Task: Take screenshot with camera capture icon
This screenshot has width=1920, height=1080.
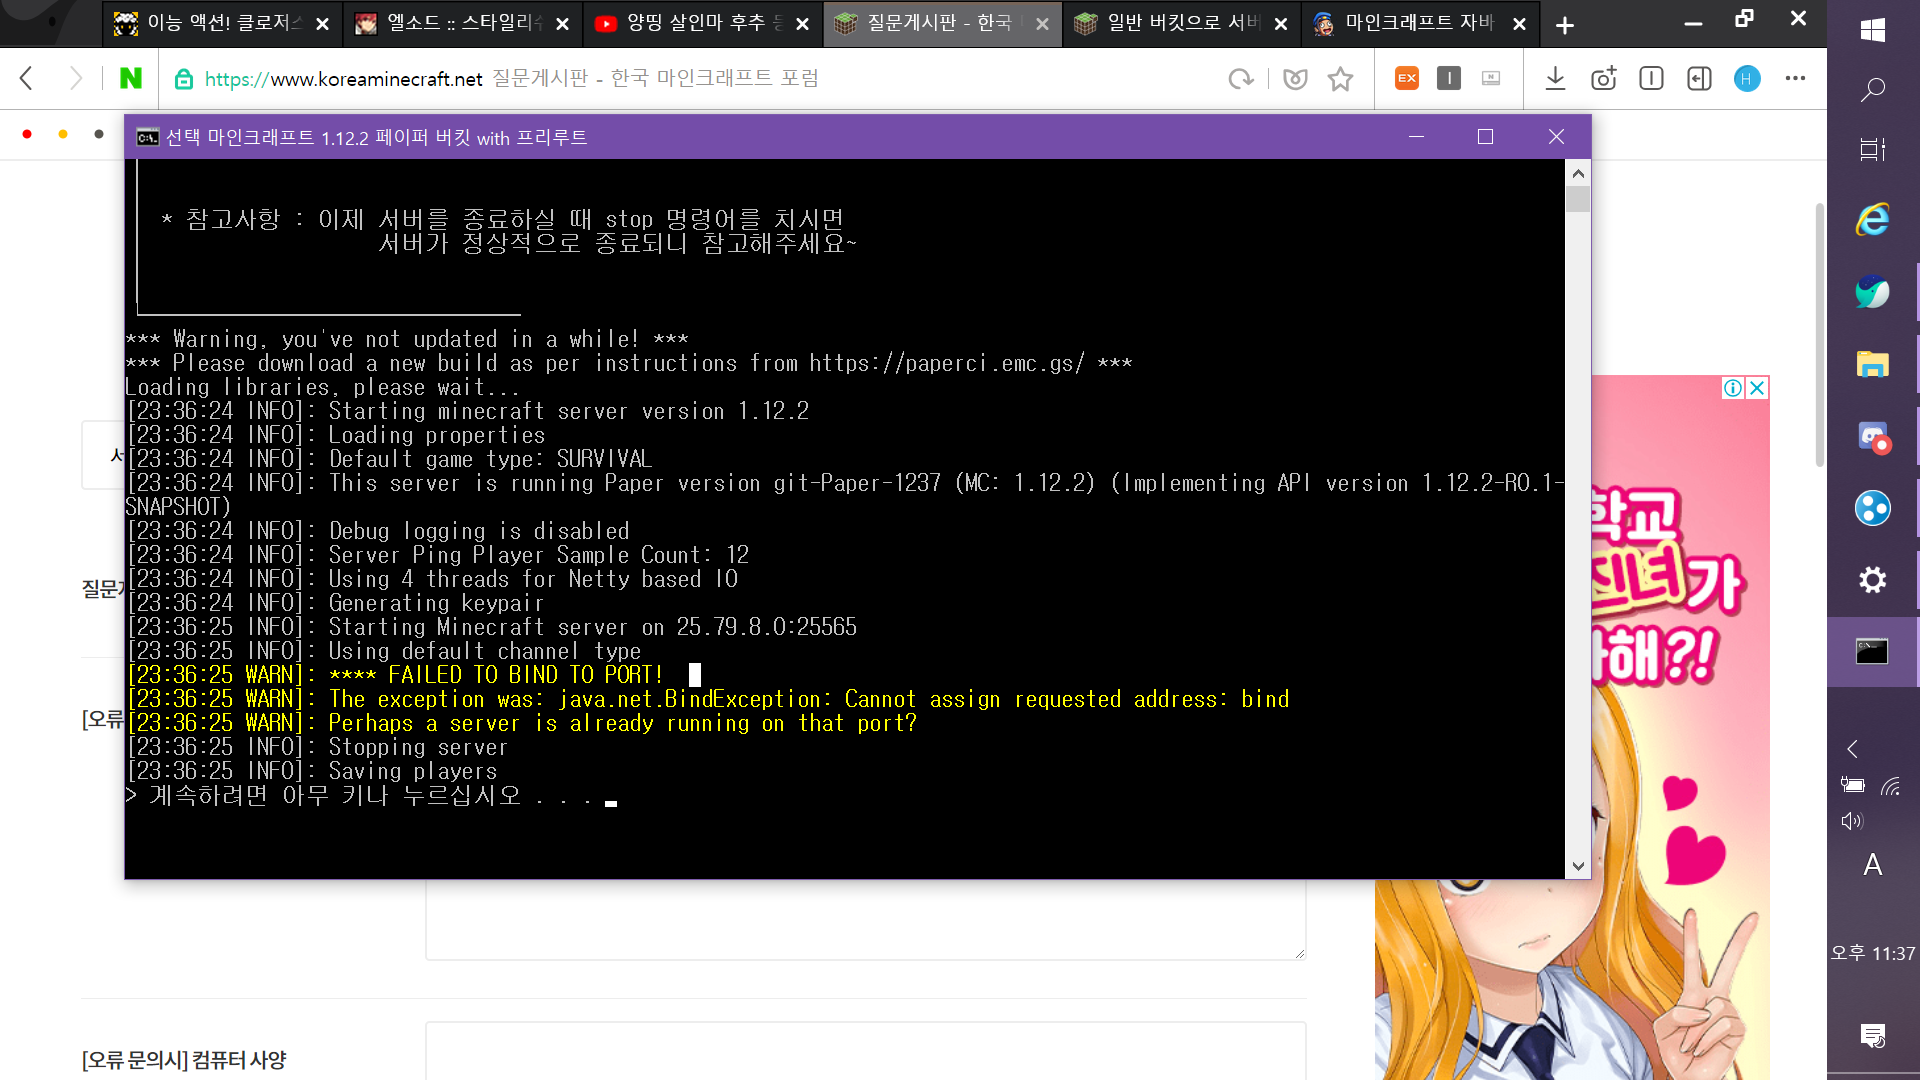Action: [1603, 78]
